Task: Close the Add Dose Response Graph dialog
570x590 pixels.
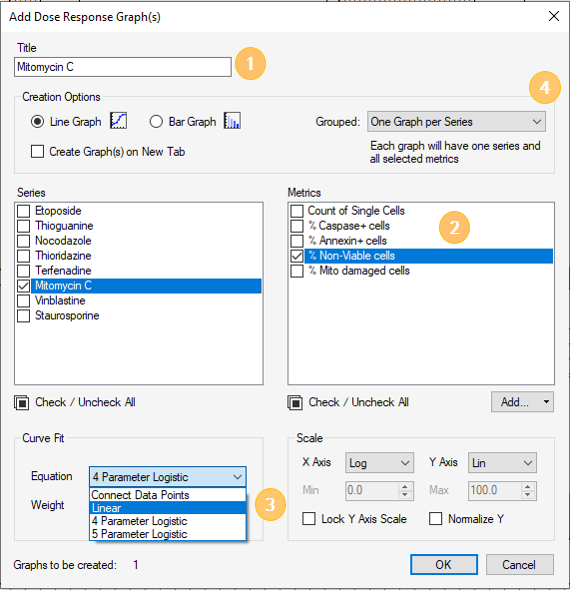Action: [x=554, y=16]
